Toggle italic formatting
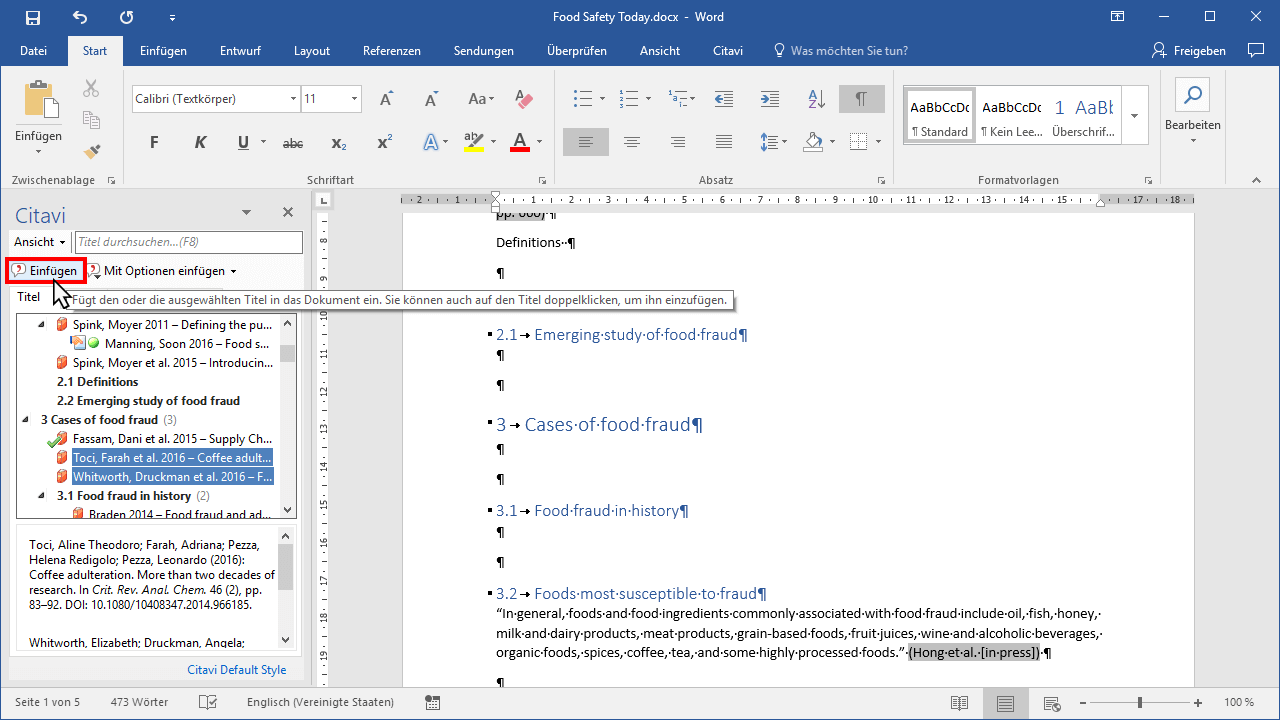Viewport: 1280px width, 720px height. pos(200,143)
